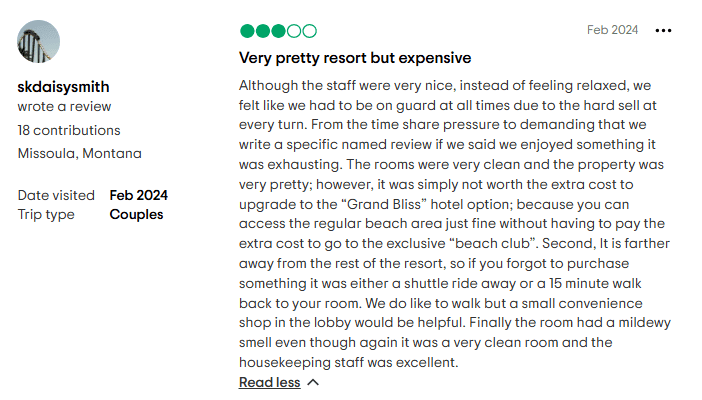
Task: Click the first green rating bubble
Action: [247, 31]
